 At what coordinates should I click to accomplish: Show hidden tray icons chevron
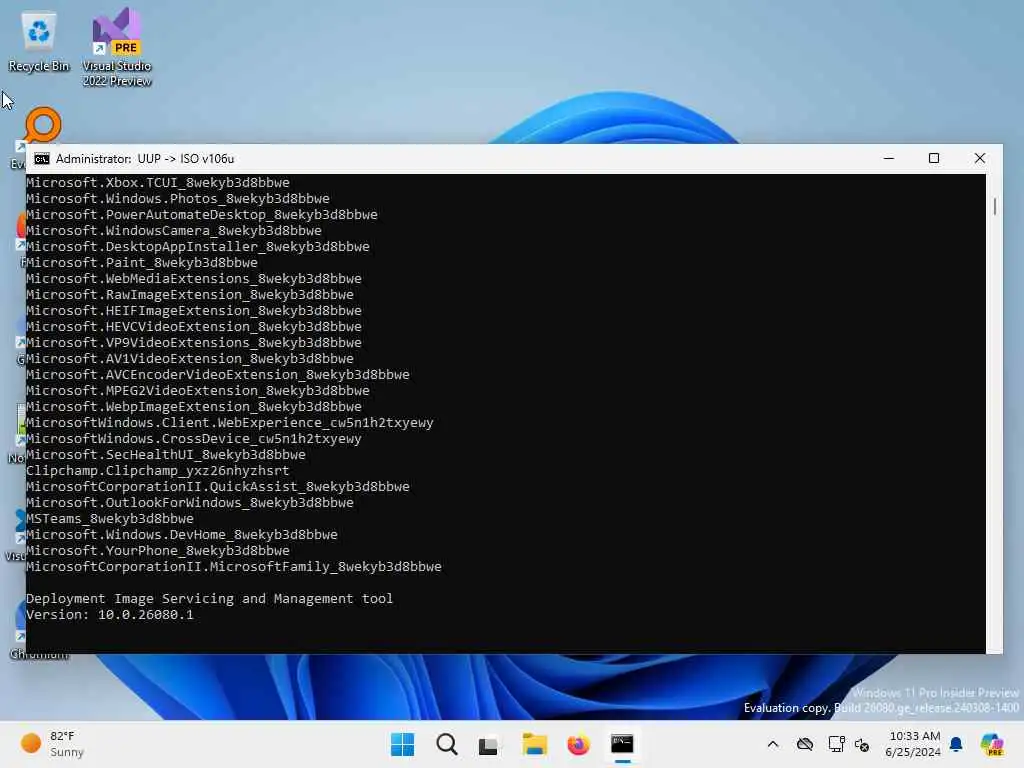click(773, 744)
